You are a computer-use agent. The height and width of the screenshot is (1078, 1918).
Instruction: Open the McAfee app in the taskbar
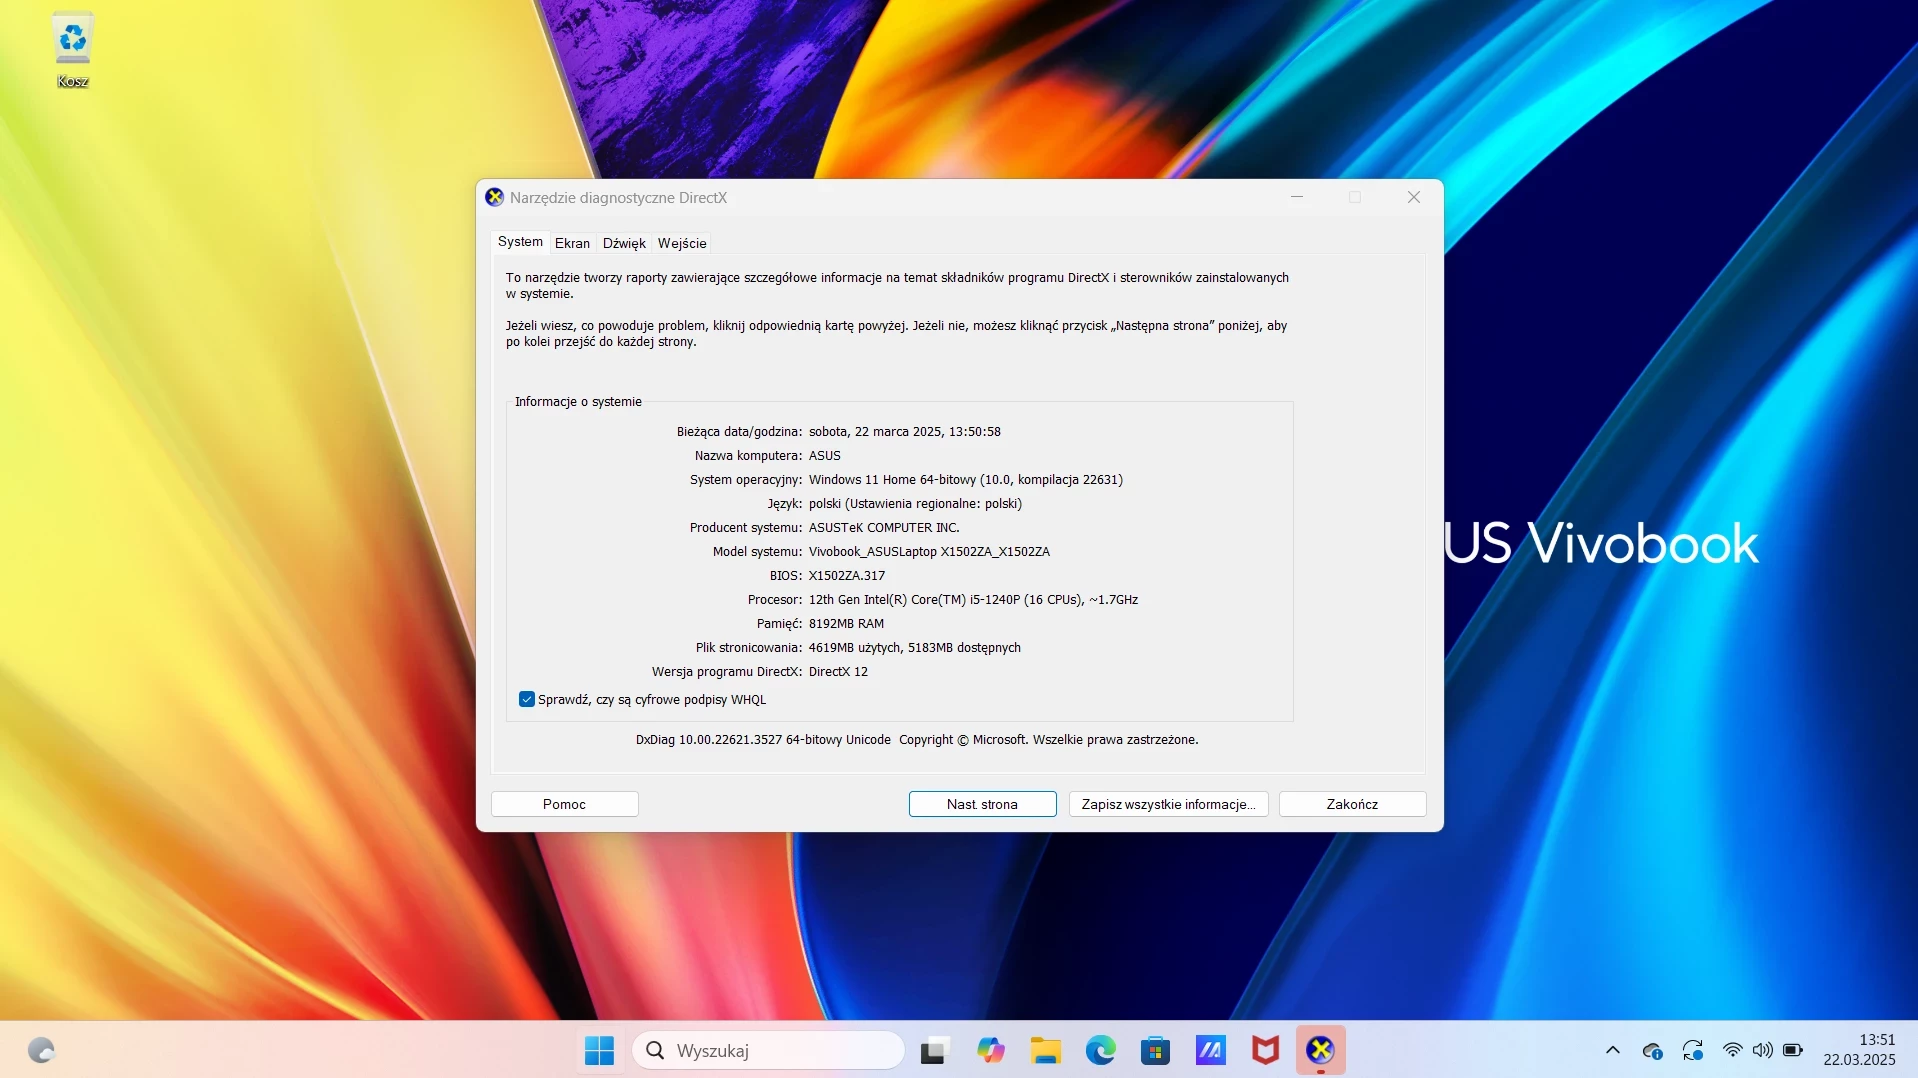point(1265,1050)
